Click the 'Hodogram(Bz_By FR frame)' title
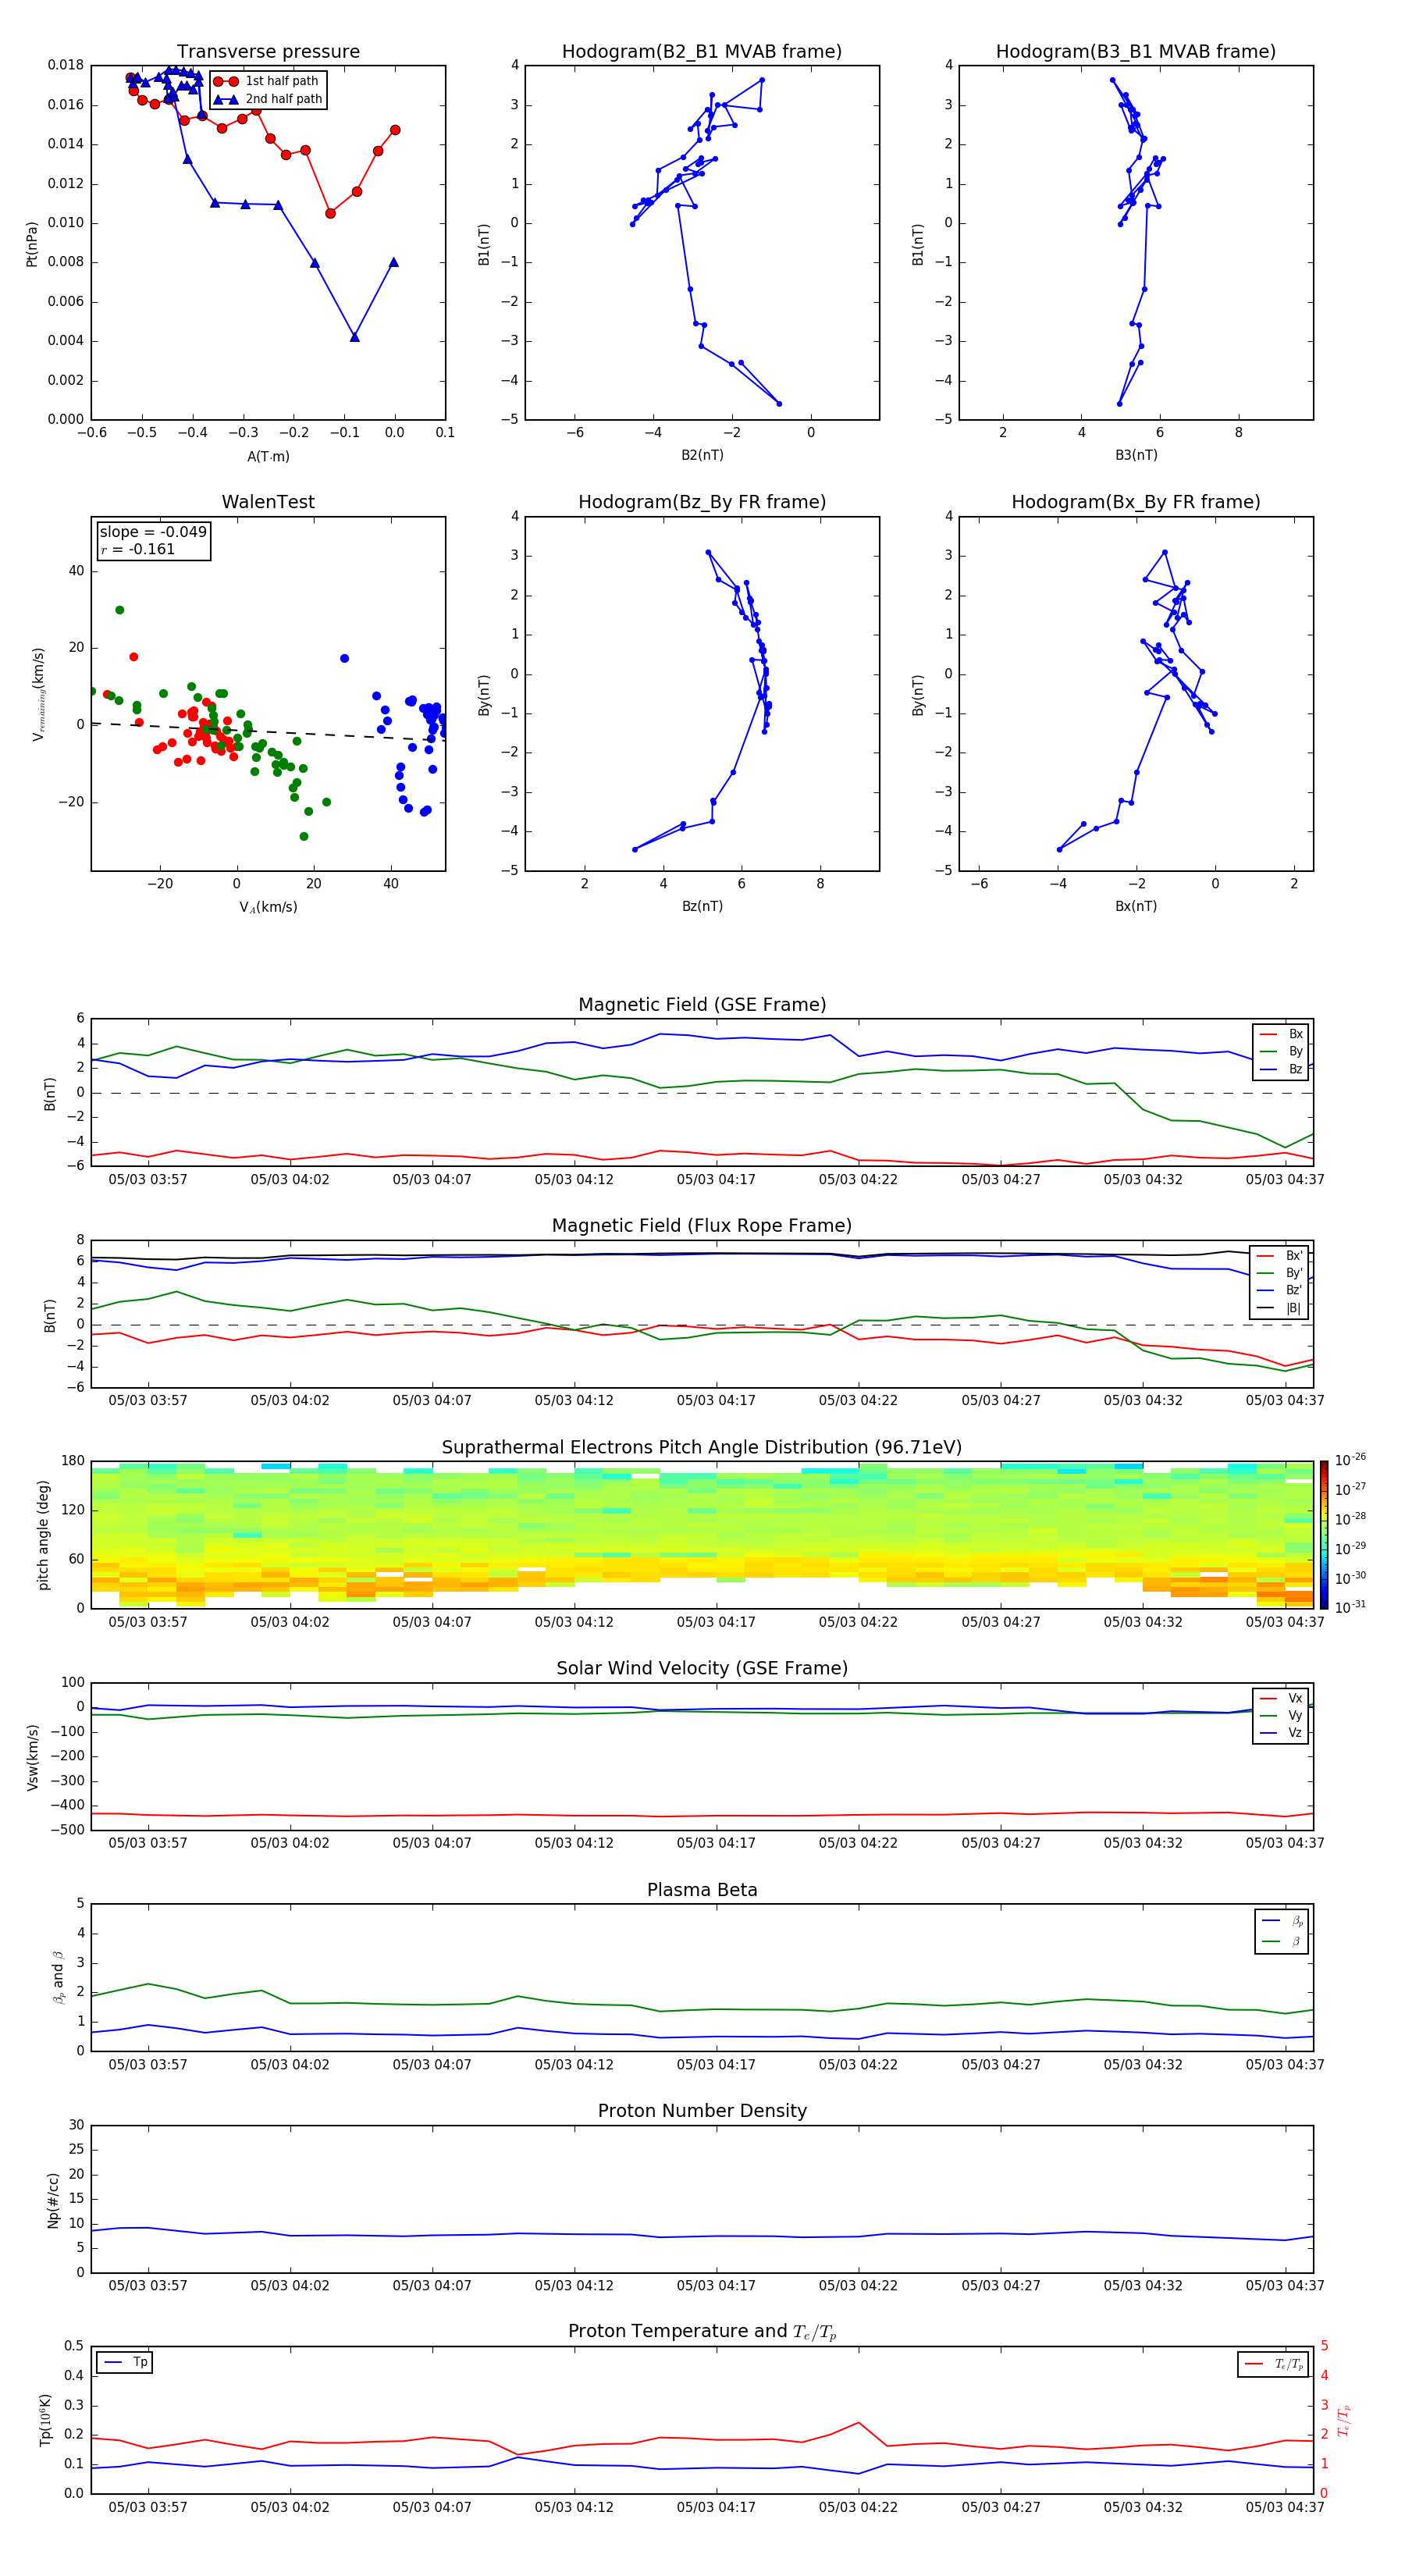1405x2576 pixels. 702,502
